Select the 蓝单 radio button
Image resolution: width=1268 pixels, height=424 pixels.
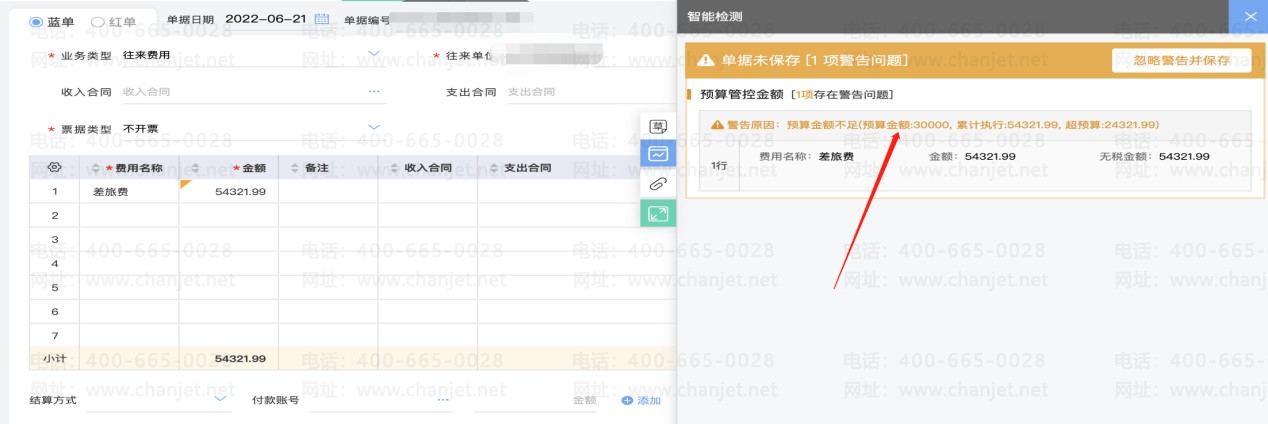click(36, 21)
